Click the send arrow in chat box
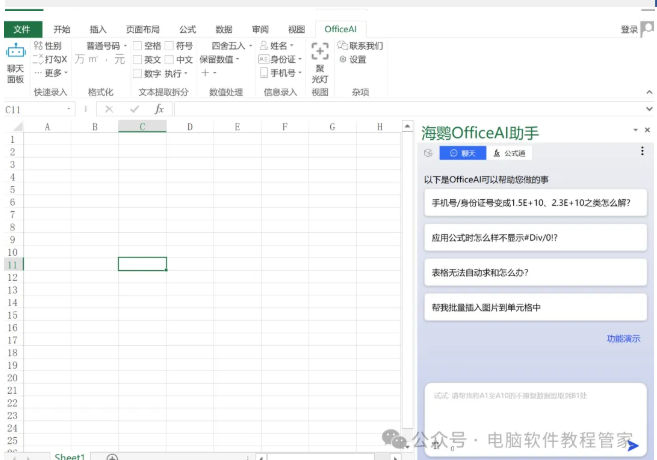 [x=633, y=446]
